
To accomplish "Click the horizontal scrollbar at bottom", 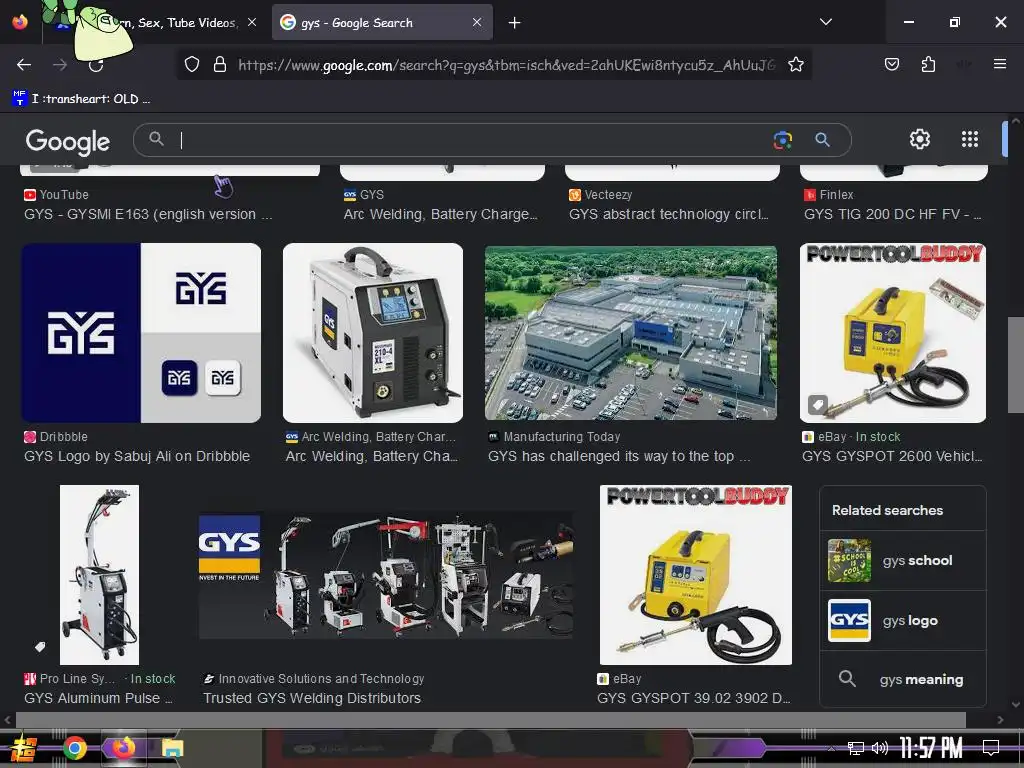I will [x=490, y=720].
